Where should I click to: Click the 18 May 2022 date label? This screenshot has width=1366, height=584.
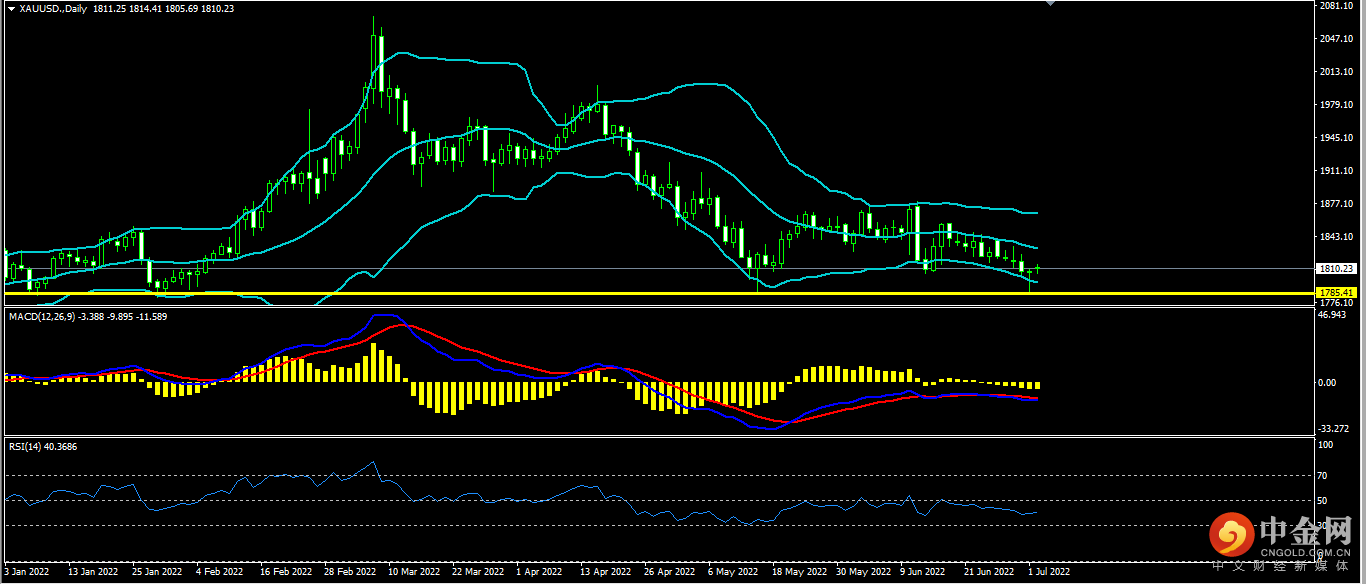(x=798, y=572)
